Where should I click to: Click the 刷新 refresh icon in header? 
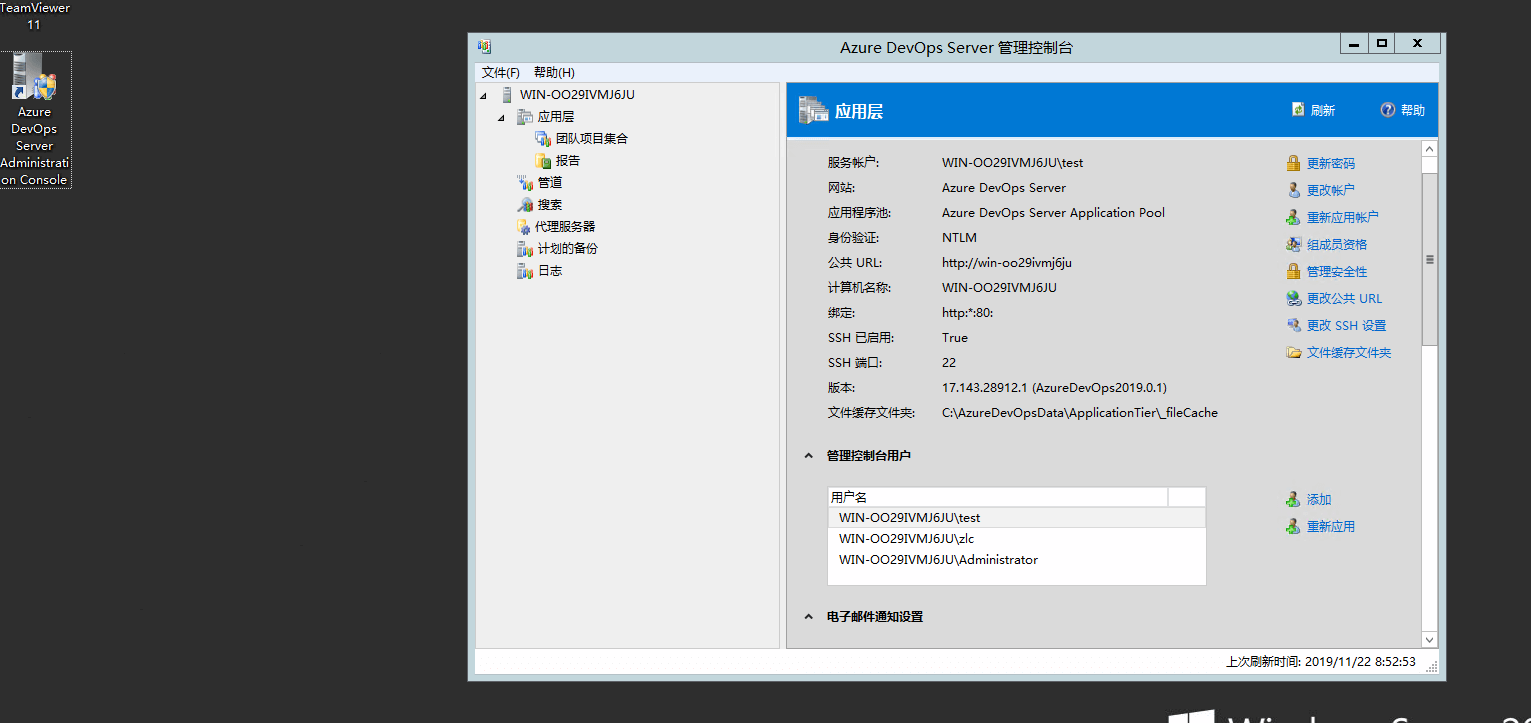tap(1297, 110)
